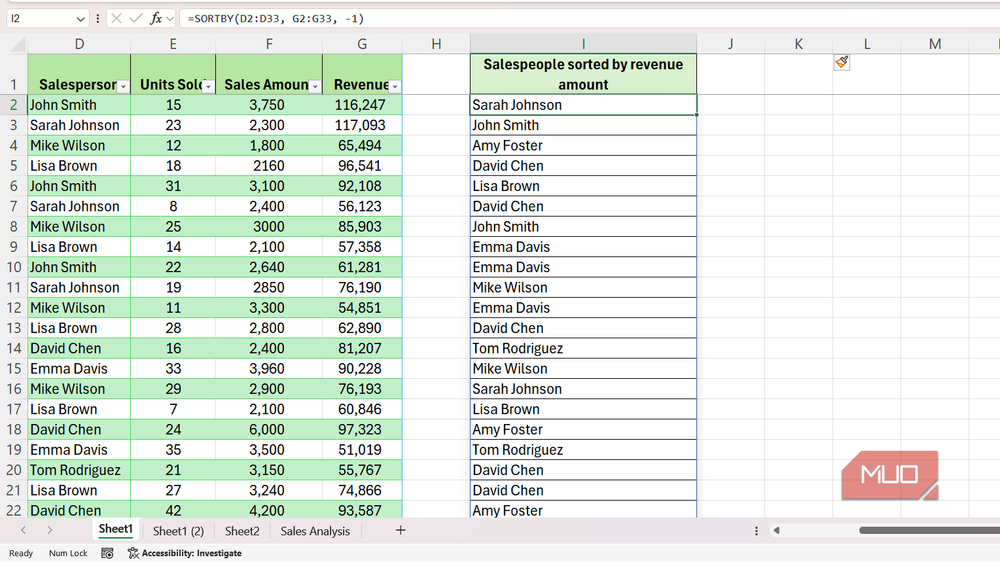The width and height of the screenshot is (1000, 562).
Task: Switch to the Sheet1 tab
Action: click(x=115, y=529)
